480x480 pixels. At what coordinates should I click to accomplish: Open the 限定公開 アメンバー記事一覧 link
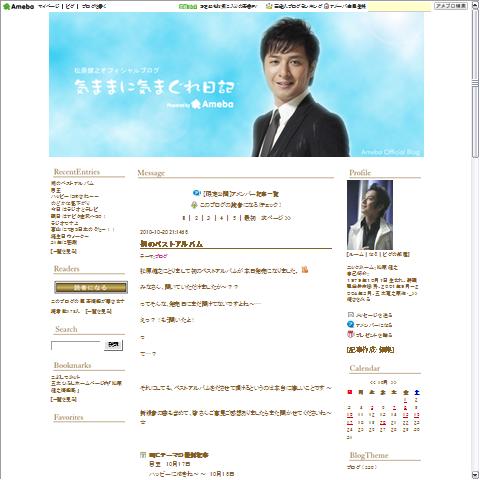coord(241,194)
